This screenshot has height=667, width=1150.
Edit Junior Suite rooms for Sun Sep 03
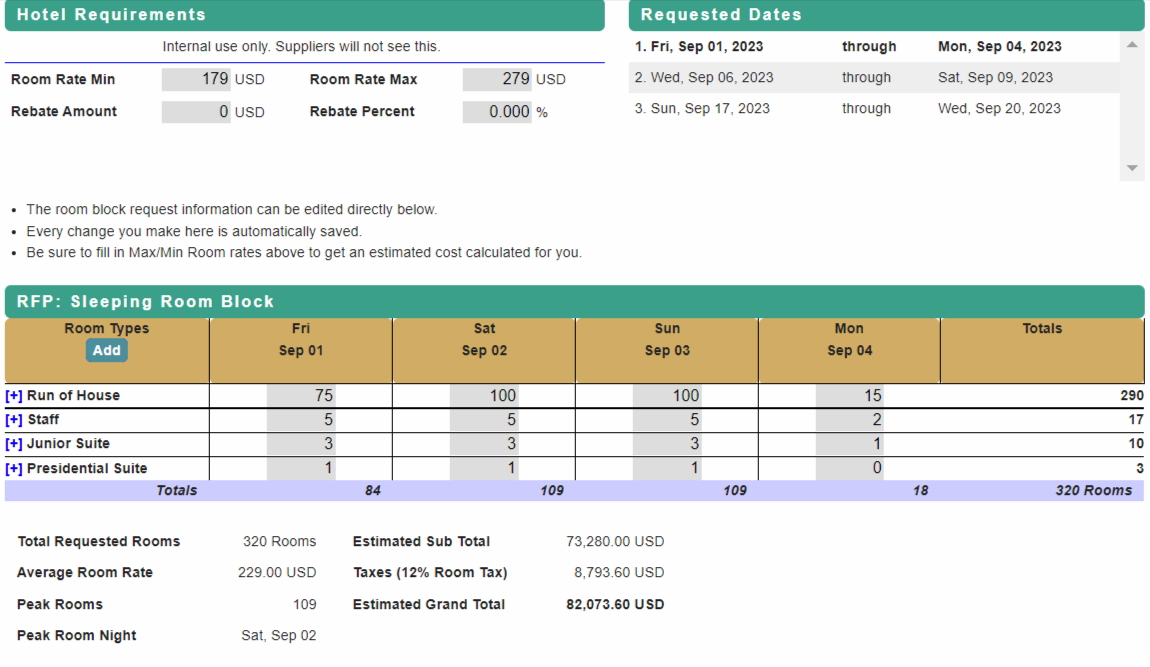point(667,444)
